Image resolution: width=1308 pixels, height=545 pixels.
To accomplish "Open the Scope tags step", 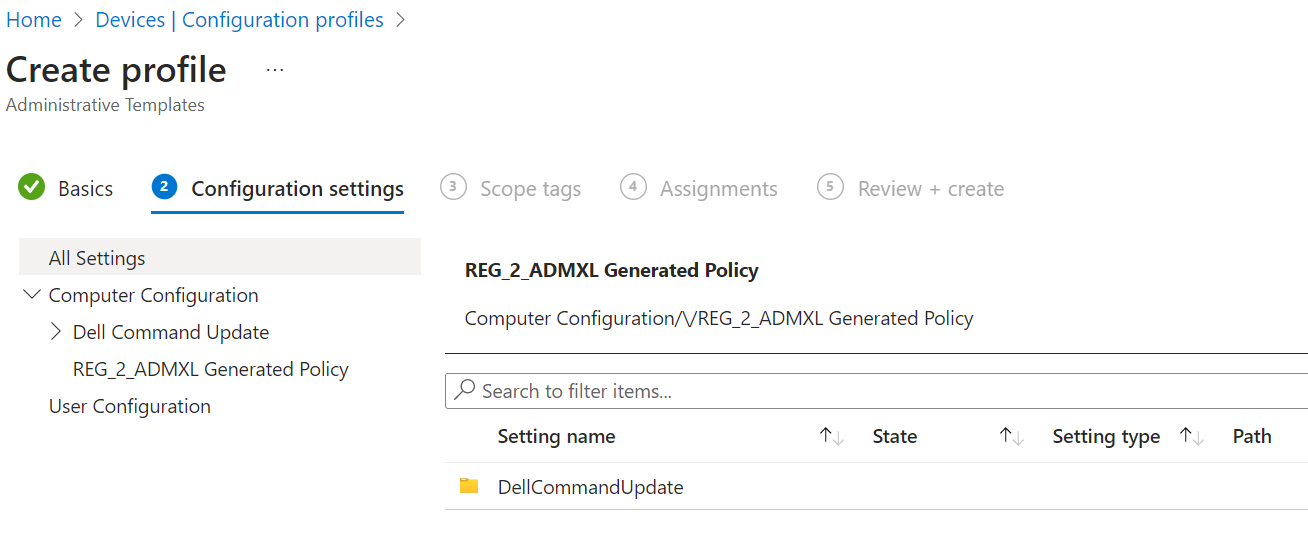I will click(x=530, y=188).
